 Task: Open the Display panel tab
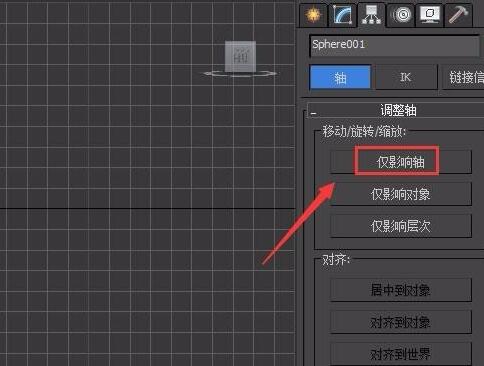pos(430,15)
